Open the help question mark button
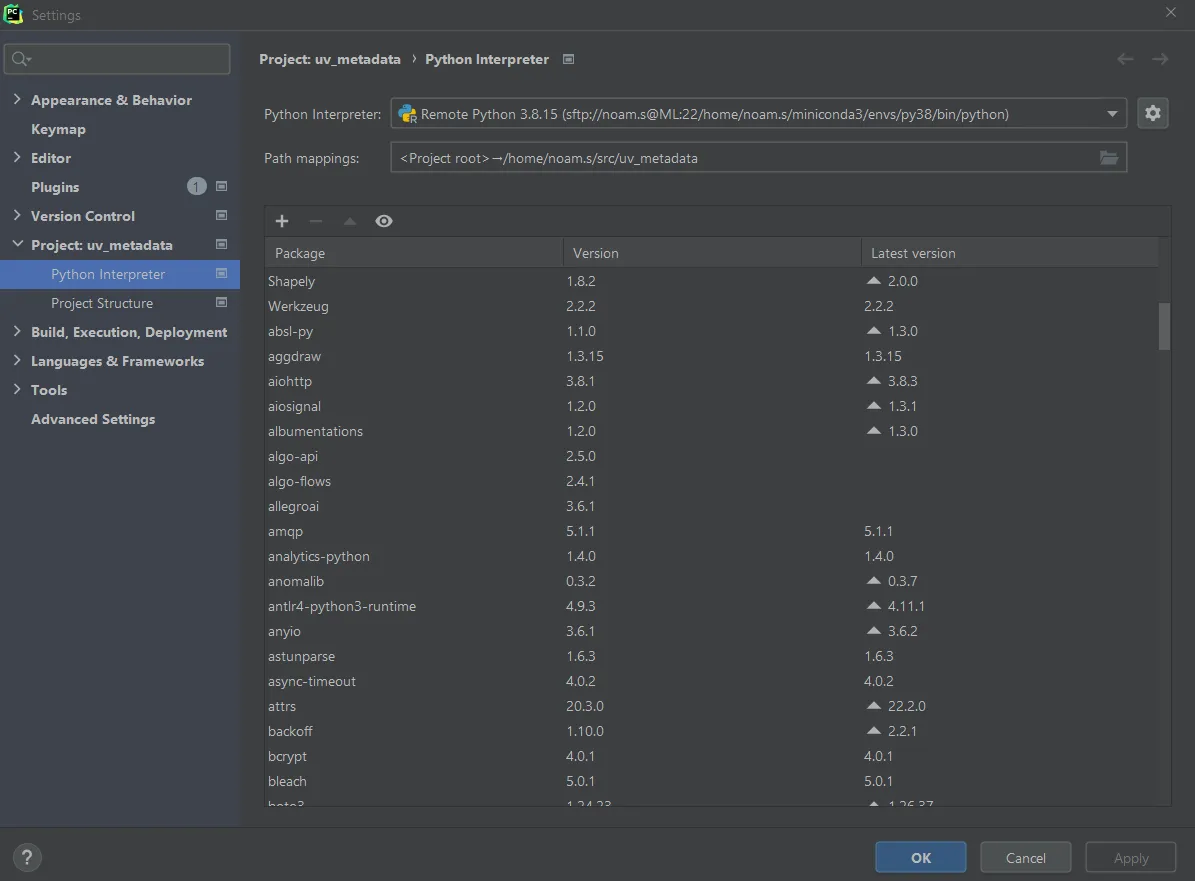1195x881 pixels. coord(27,857)
